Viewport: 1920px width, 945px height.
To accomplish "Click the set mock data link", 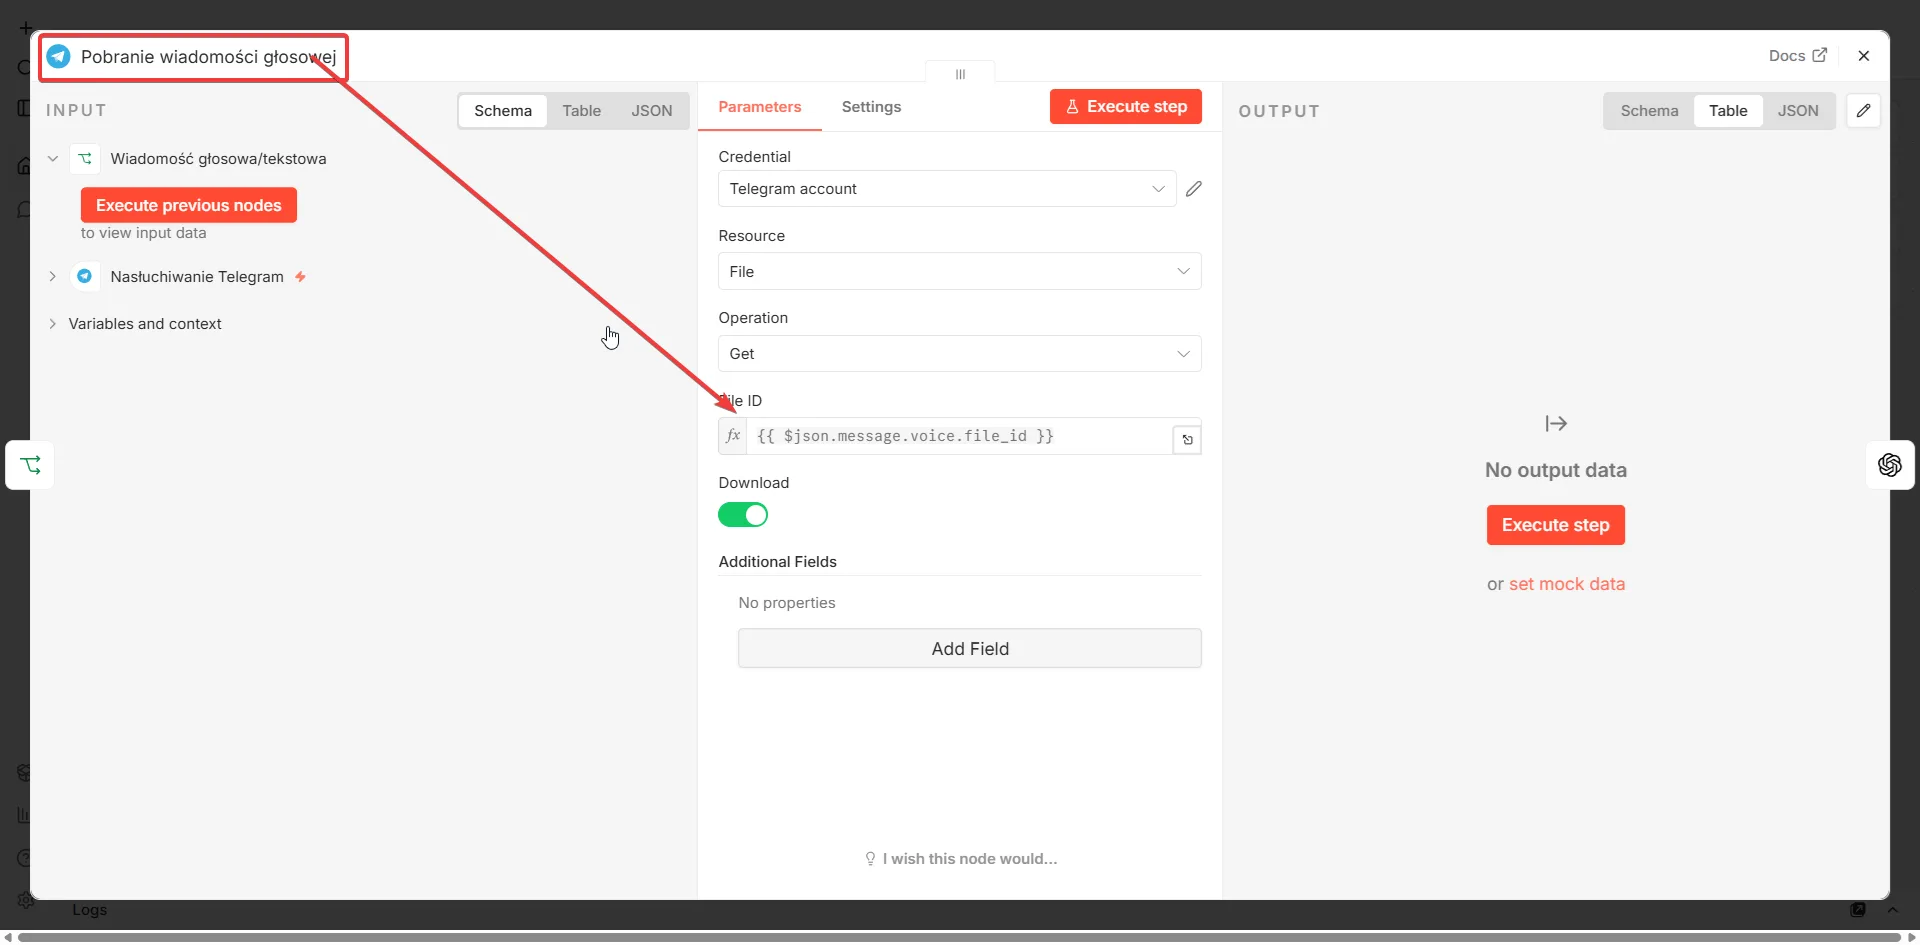I will coord(1567,584).
